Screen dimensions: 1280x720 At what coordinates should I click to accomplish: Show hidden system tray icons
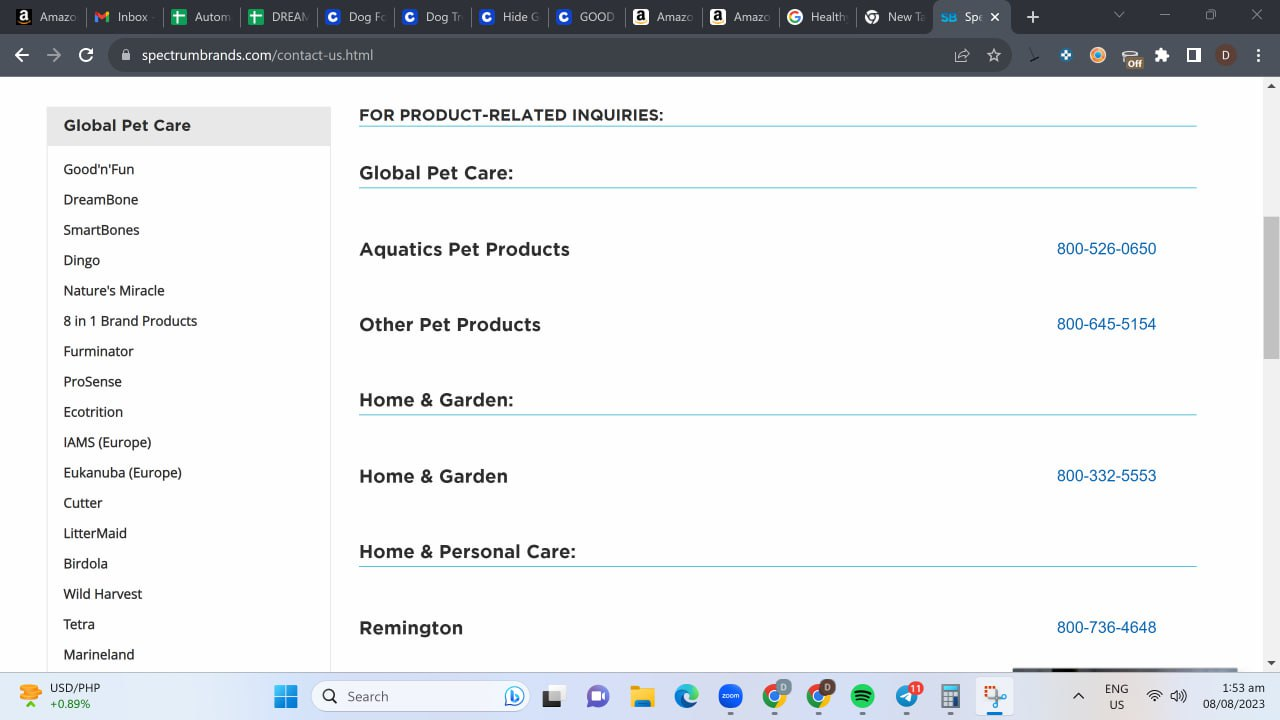click(1078, 696)
